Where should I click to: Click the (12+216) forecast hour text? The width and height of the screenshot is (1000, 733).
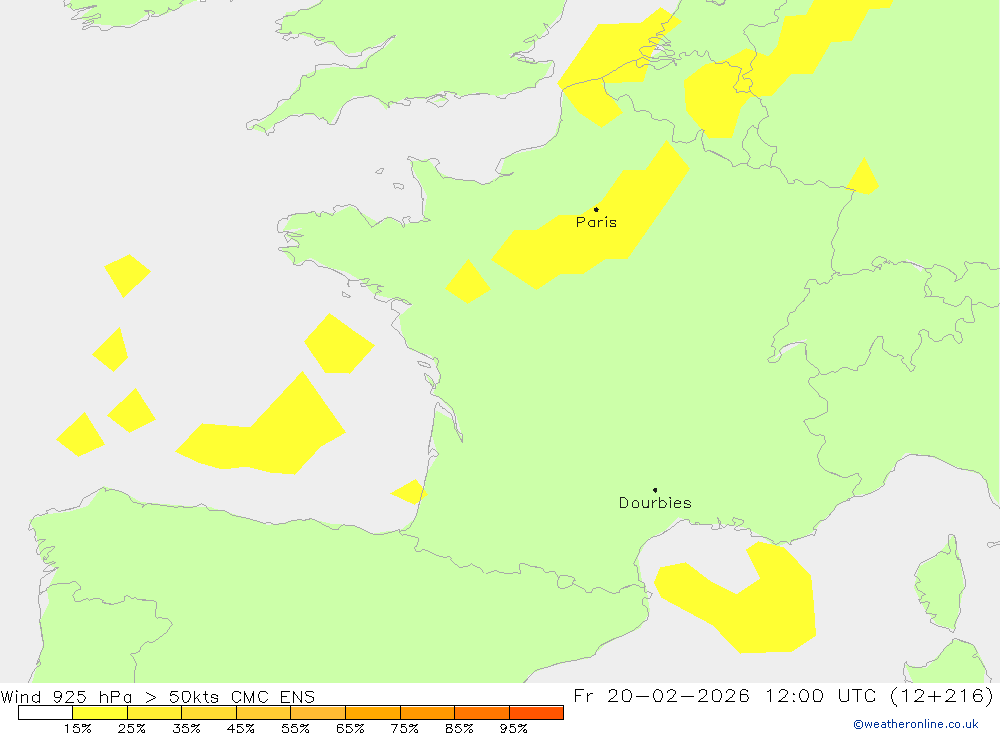pyautogui.click(x=942, y=696)
